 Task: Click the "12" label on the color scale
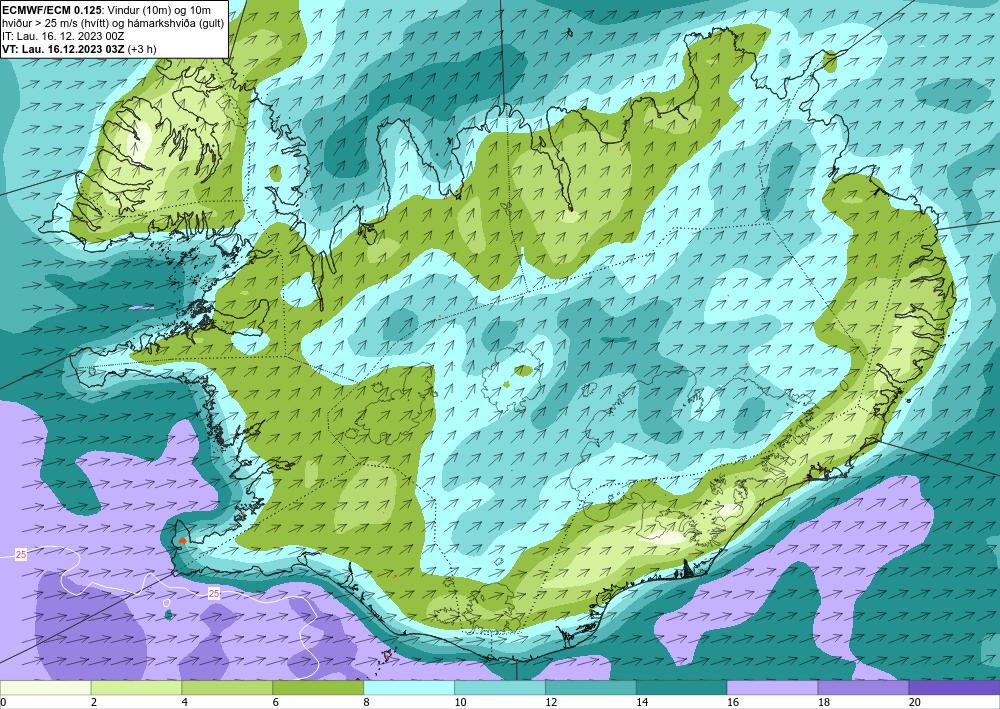click(551, 702)
